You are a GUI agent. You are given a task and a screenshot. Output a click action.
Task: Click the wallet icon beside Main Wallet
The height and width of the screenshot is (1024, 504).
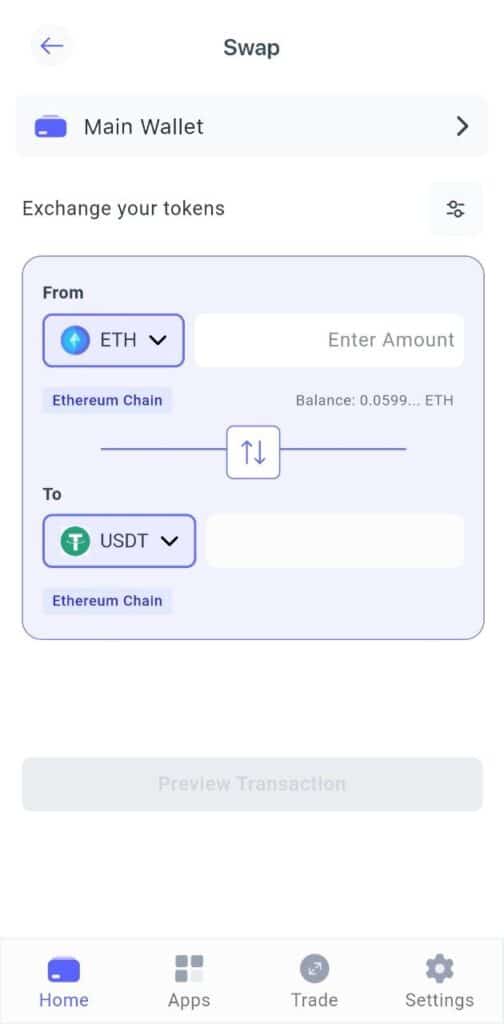click(50, 126)
